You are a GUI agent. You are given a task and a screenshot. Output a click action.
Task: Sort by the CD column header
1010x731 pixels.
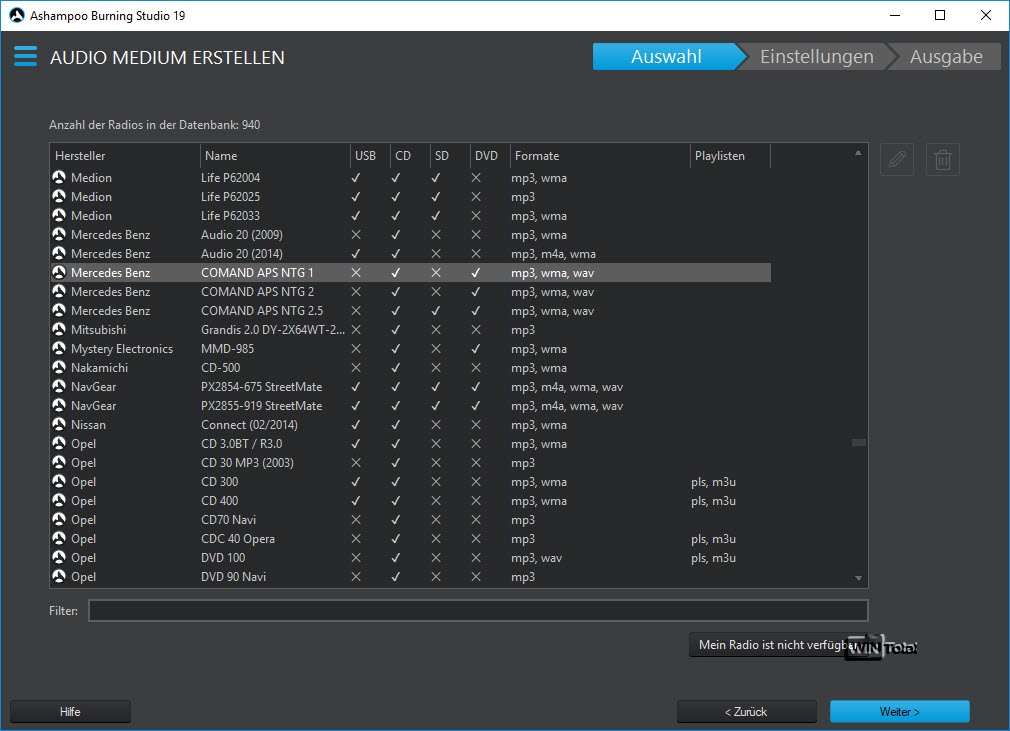410,156
